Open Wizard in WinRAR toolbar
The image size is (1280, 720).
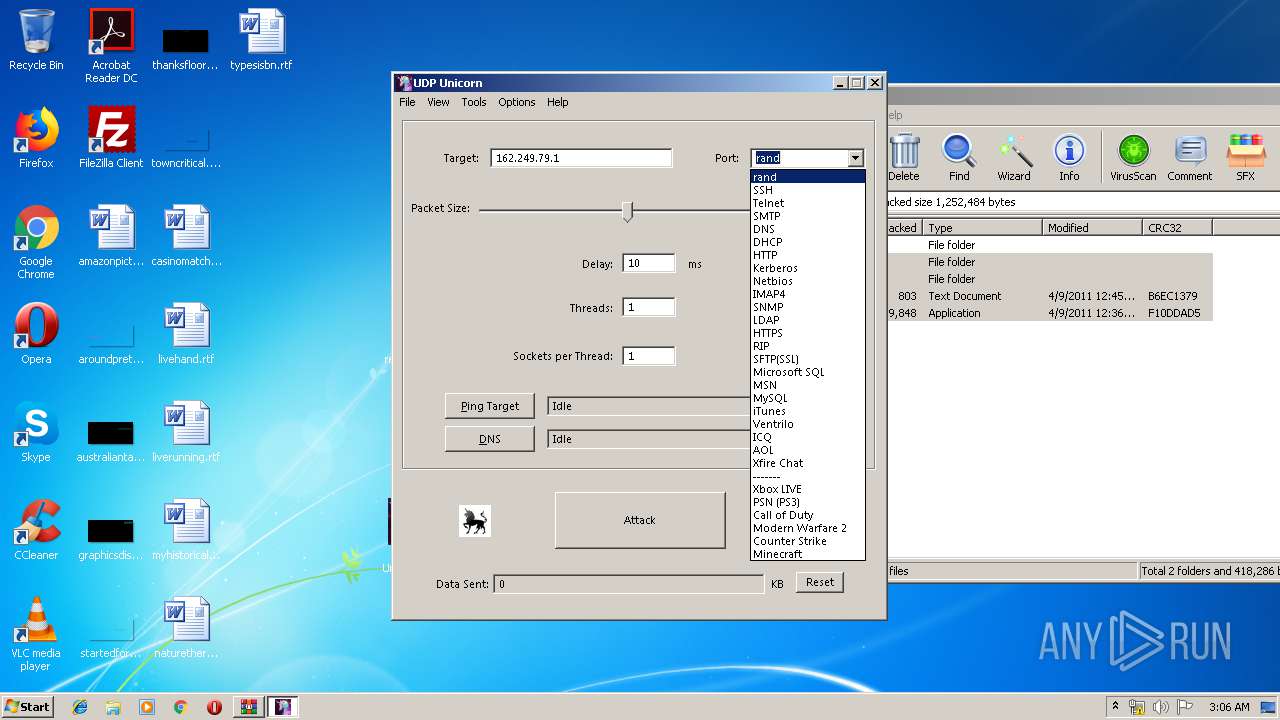click(x=1014, y=158)
